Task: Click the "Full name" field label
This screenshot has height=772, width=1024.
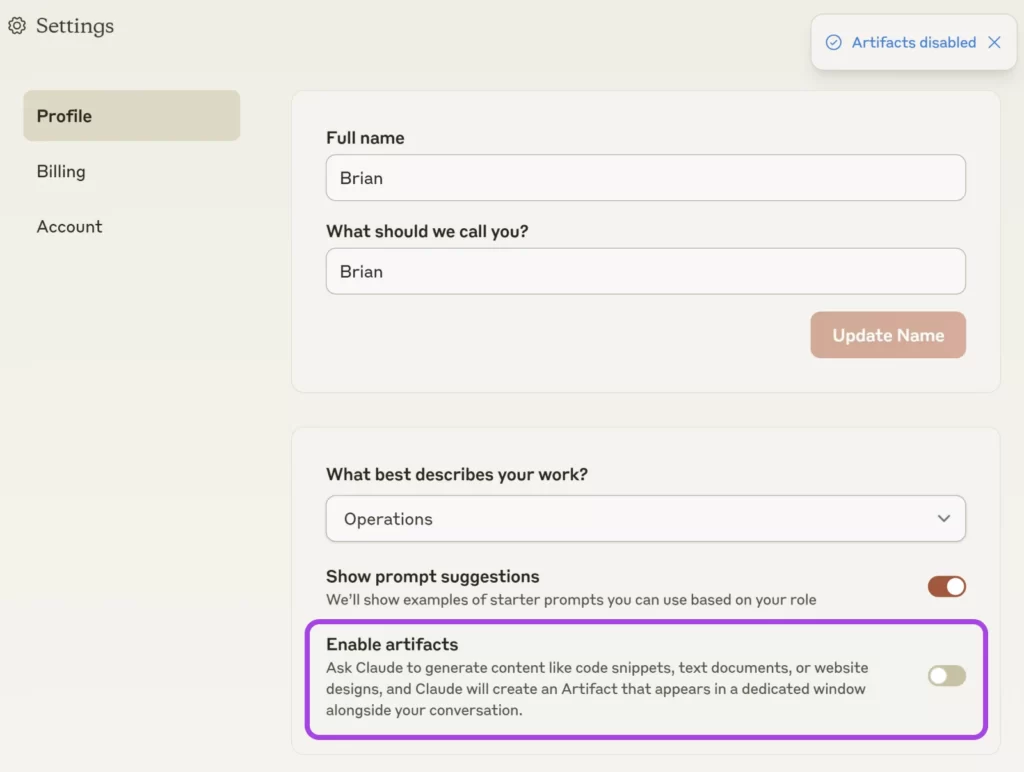Action: [x=365, y=138]
